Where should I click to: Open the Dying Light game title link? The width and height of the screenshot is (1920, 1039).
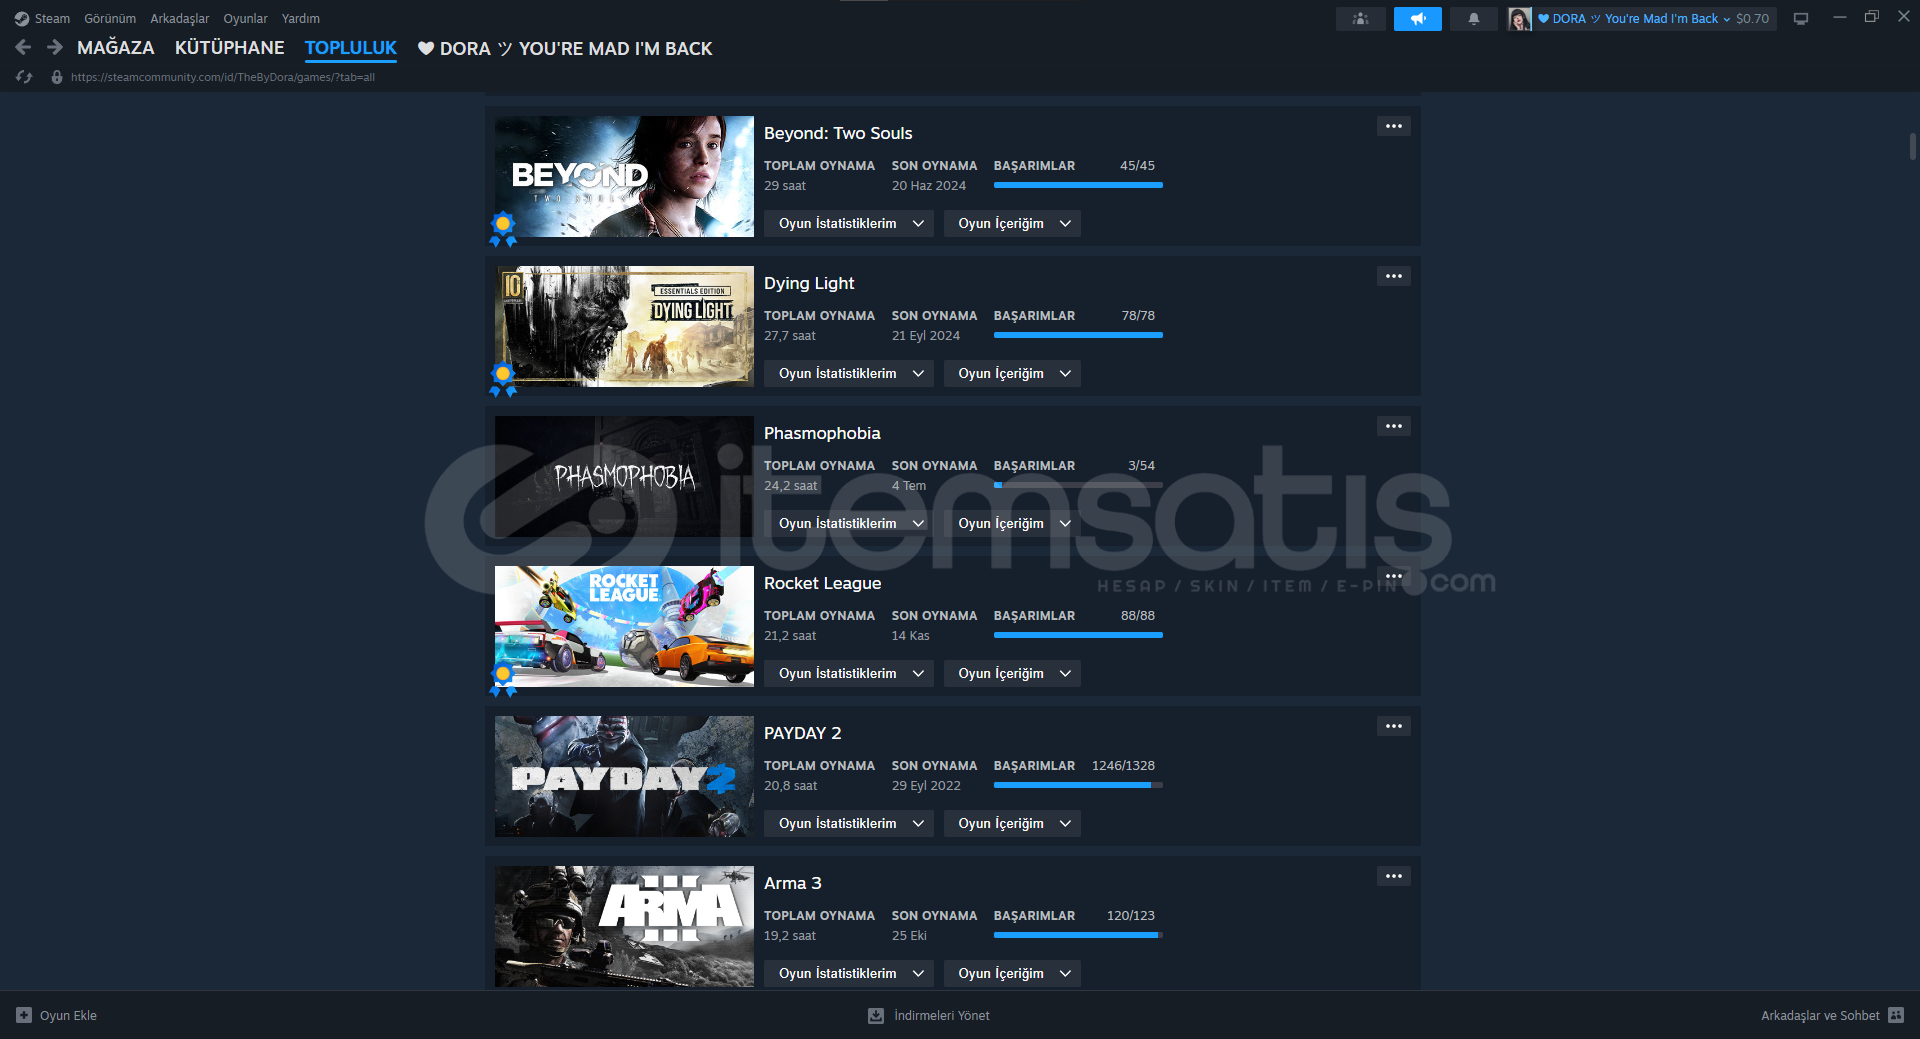[x=809, y=283]
